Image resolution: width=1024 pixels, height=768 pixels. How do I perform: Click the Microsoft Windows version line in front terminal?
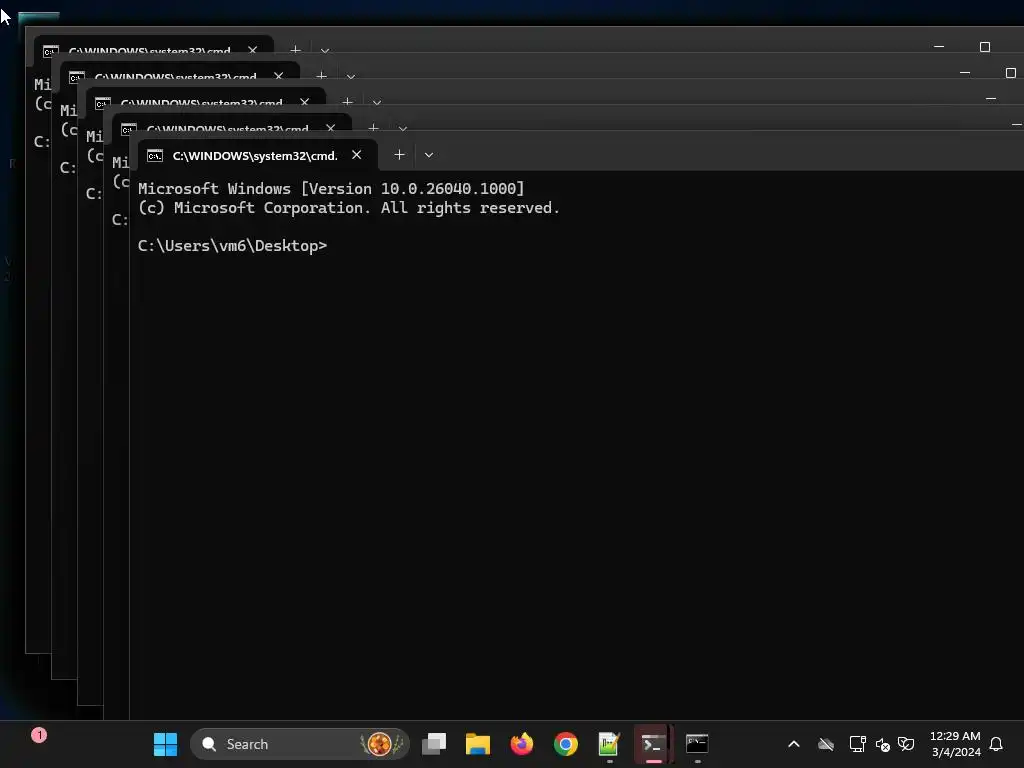(331, 189)
